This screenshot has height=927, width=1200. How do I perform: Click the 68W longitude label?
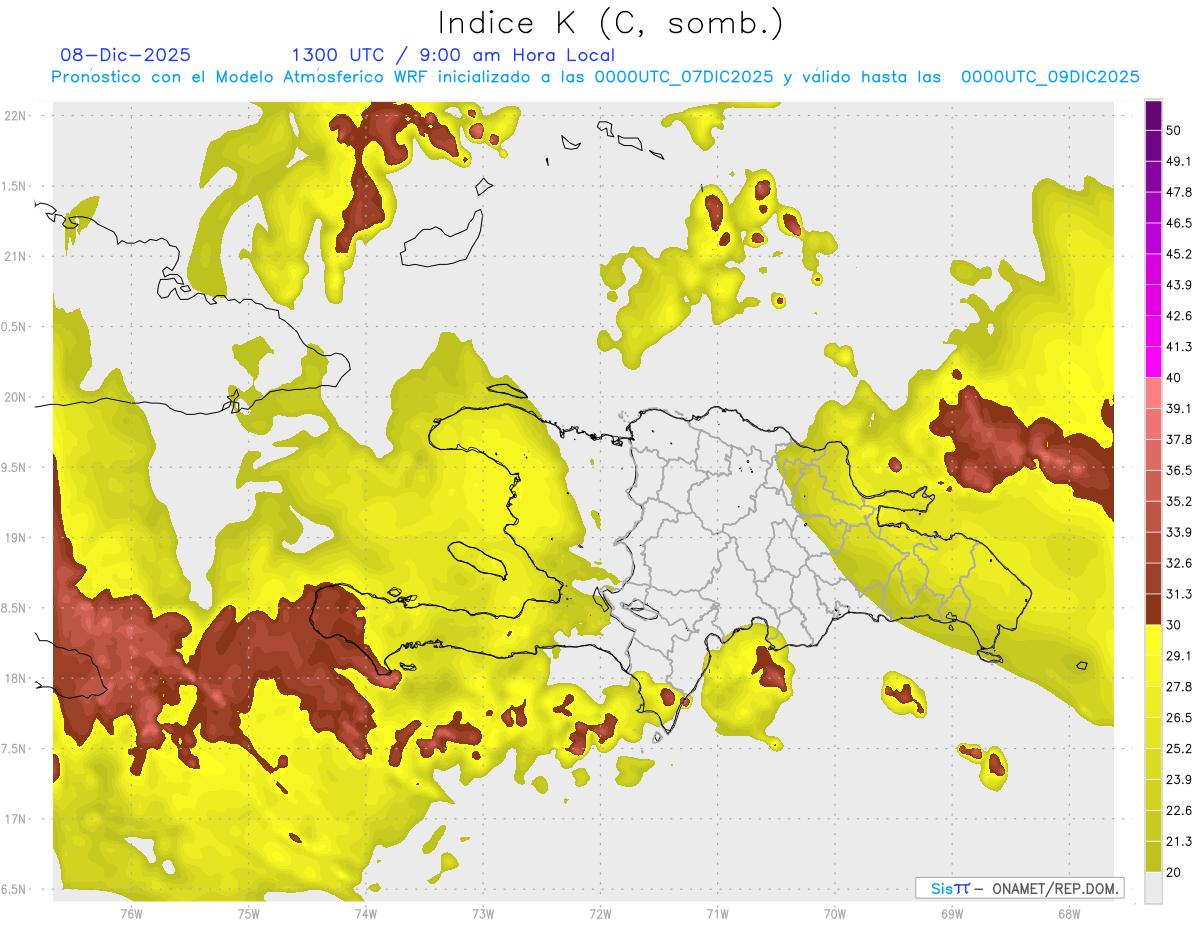pos(1069,913)
